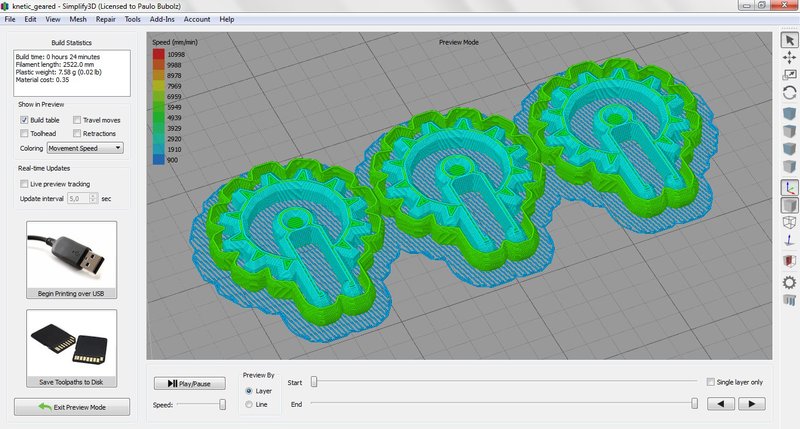This screenshot has height=429, width=800.
Task: Open machine control panel gear icon
Action: click(789, 282)
